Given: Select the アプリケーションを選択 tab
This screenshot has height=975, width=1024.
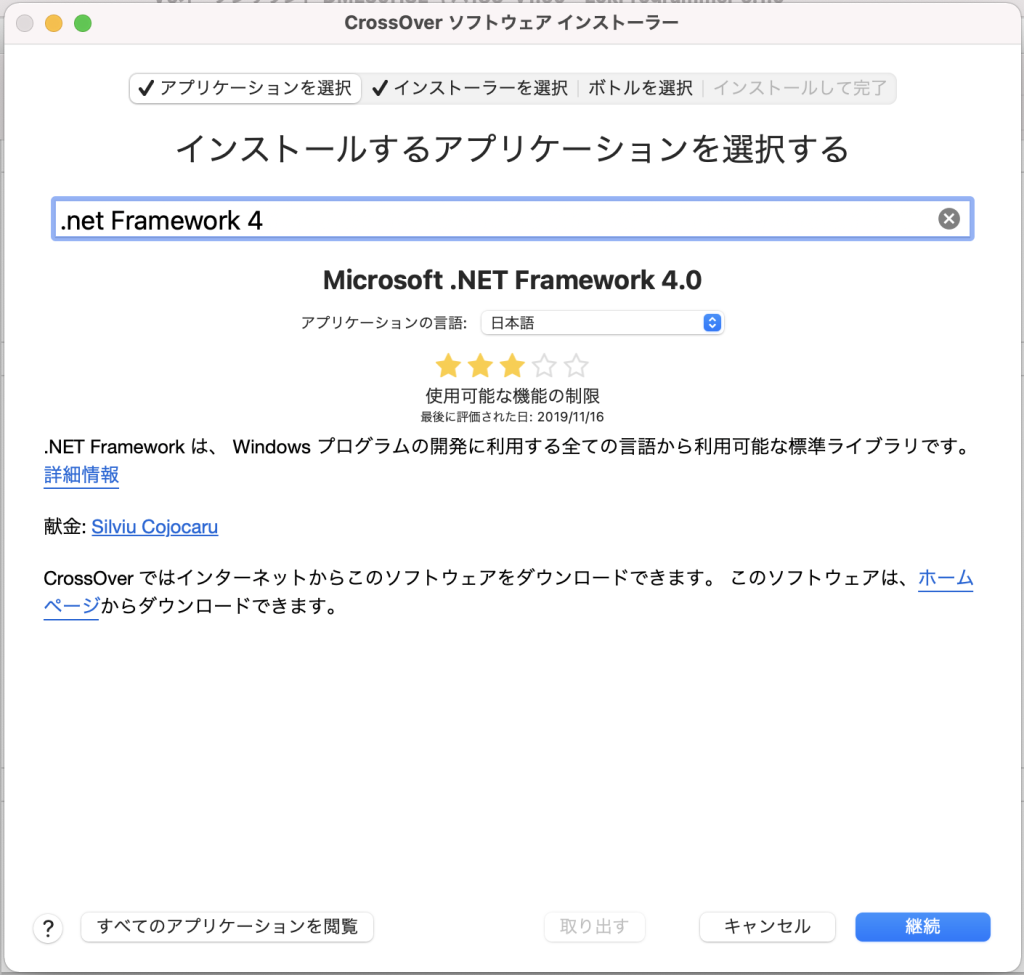Looking at the screenshot, I should 245,88.
